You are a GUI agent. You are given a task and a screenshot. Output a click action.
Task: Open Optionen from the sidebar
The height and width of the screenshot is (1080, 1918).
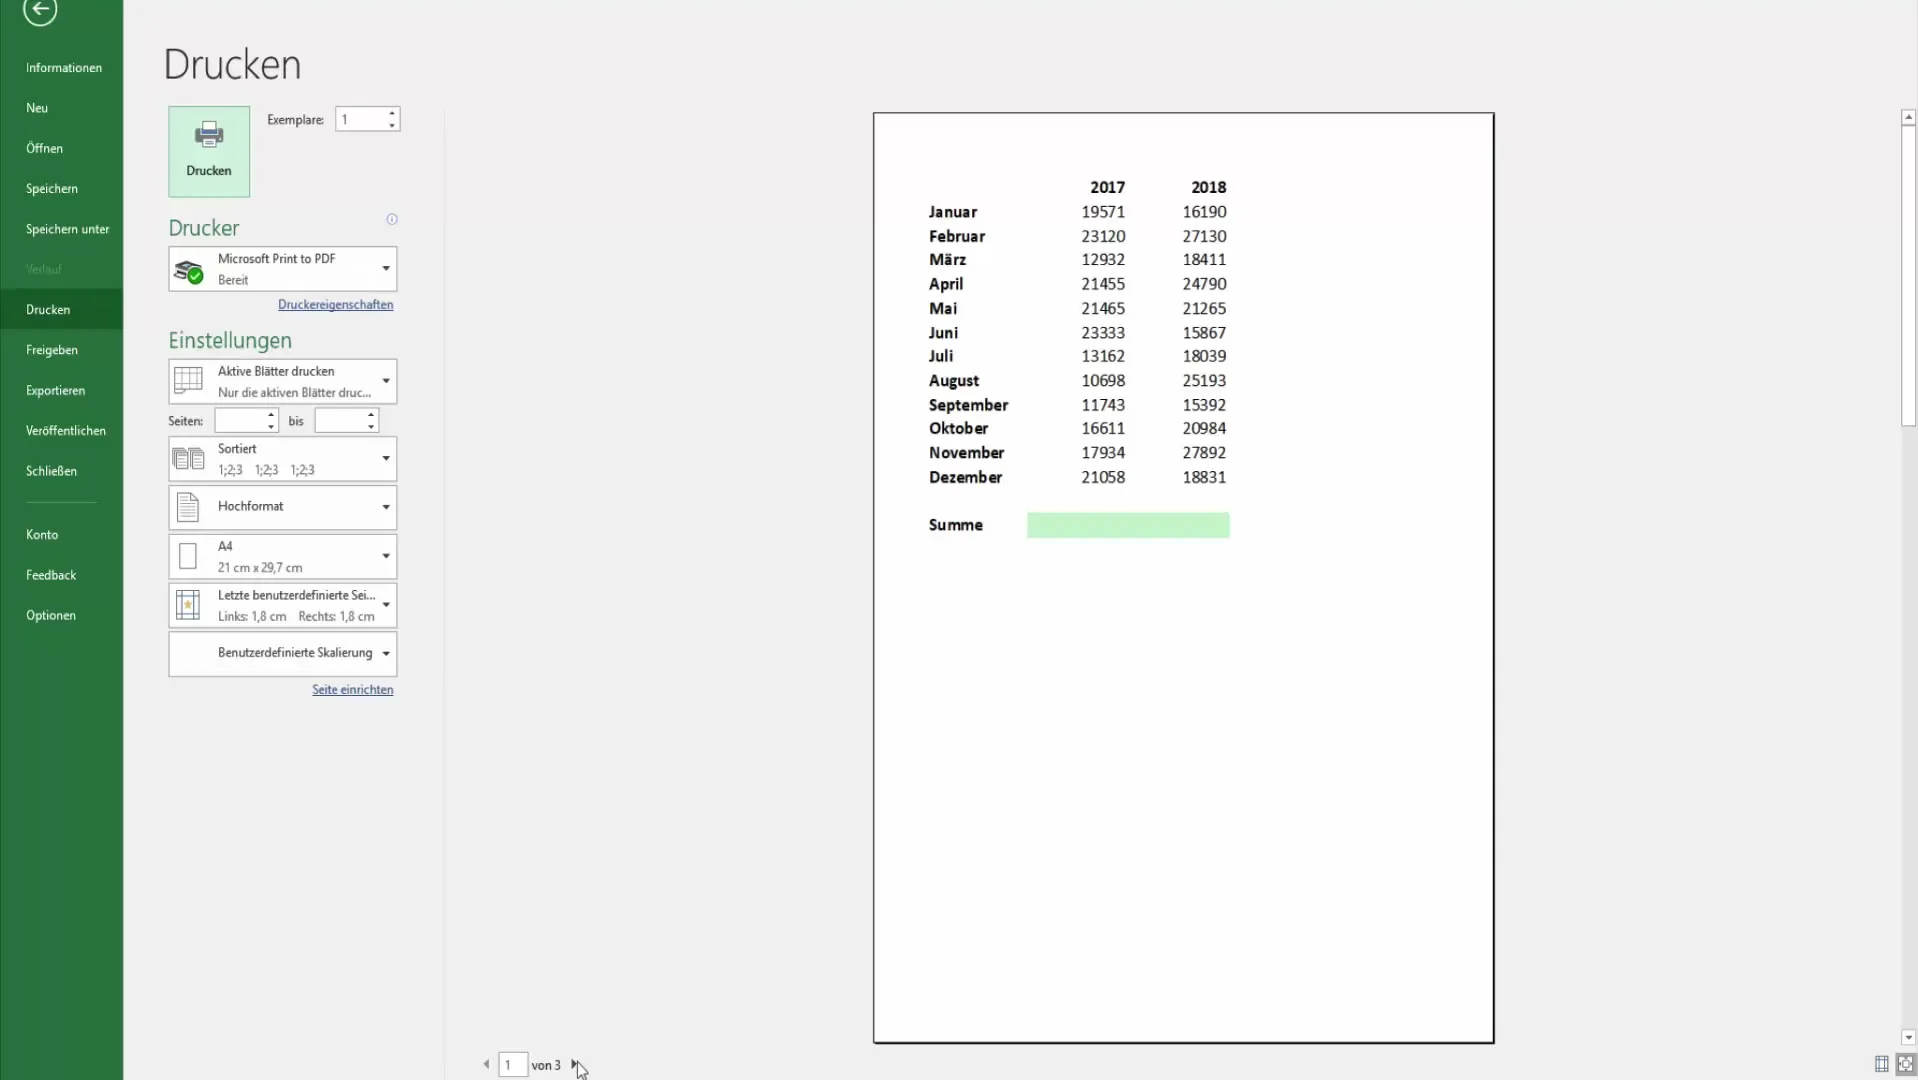[x=51, y=616]
